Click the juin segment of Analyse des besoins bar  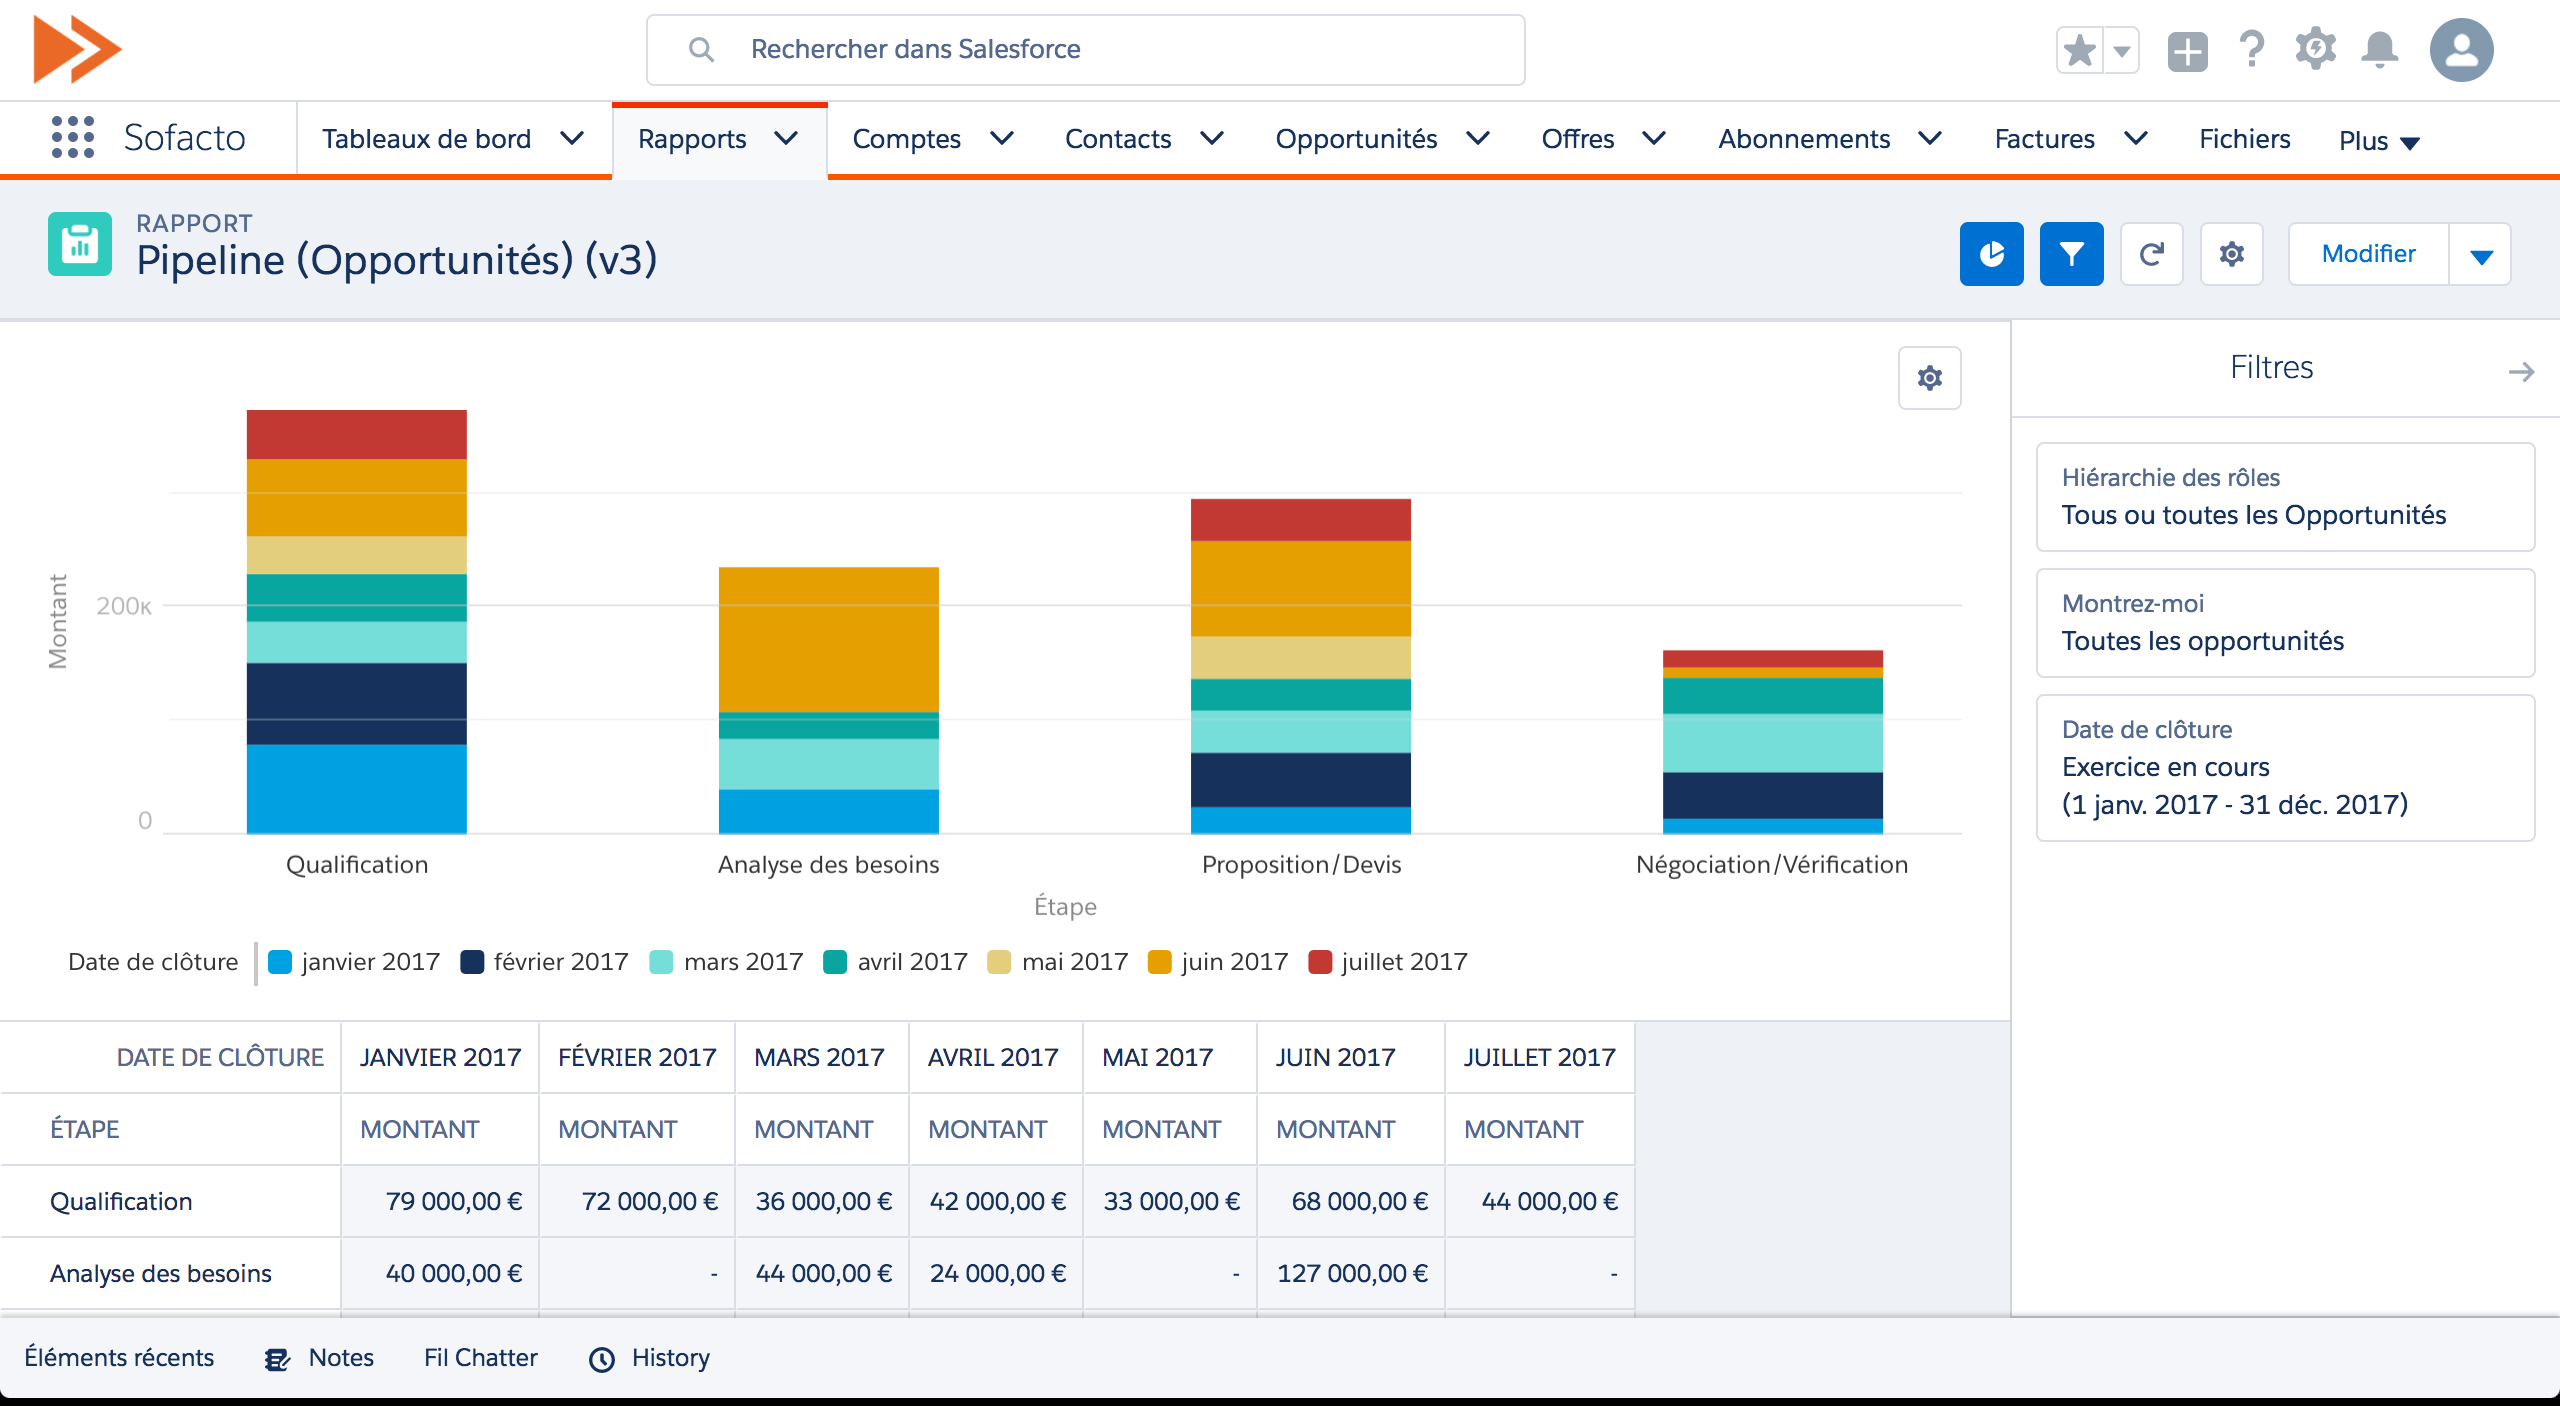(829, 639)
